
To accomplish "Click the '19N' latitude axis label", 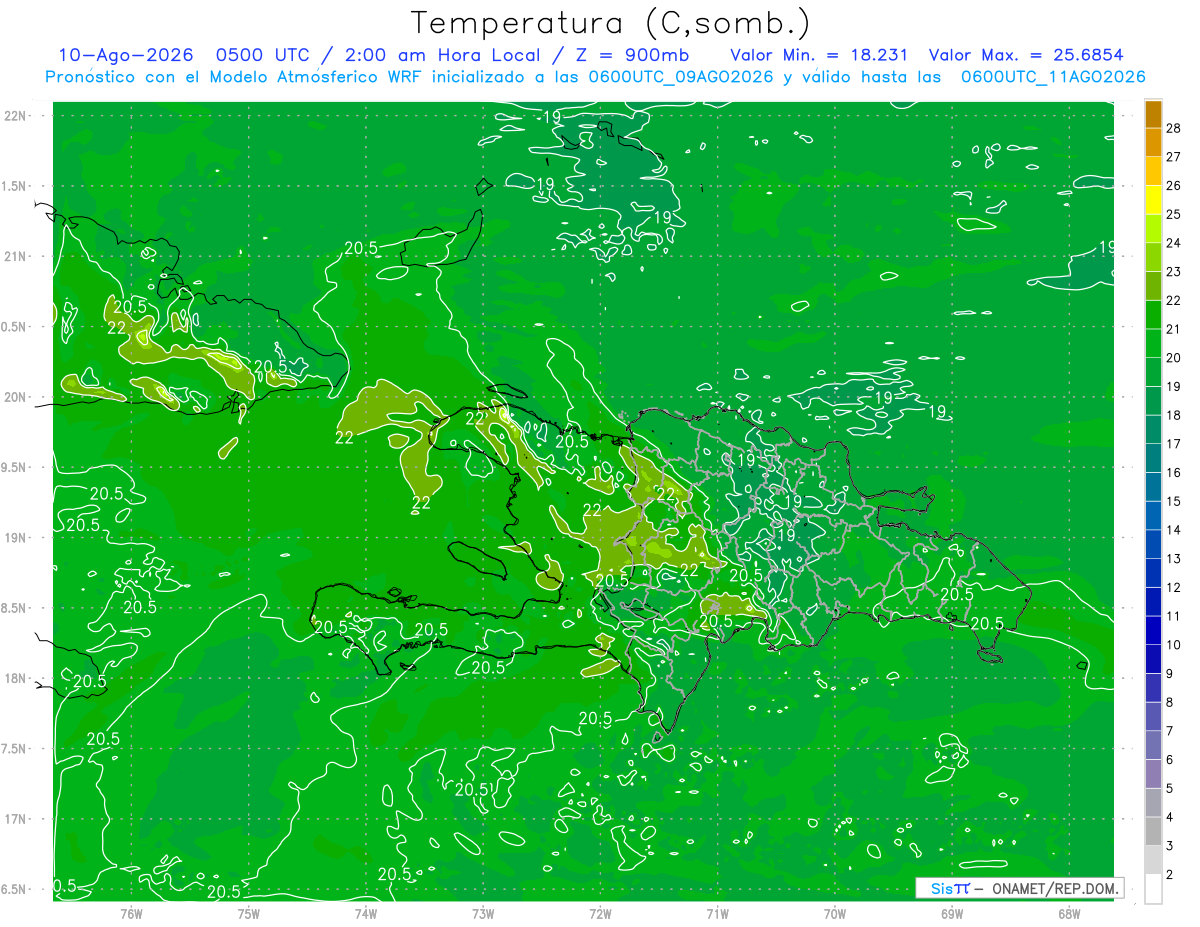I will [14, 538].
